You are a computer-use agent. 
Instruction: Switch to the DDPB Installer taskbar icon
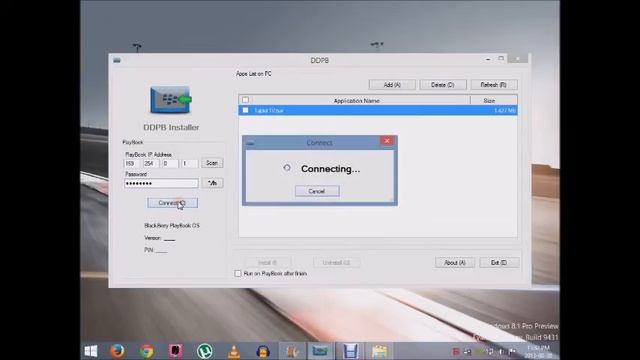coord(320,351)
